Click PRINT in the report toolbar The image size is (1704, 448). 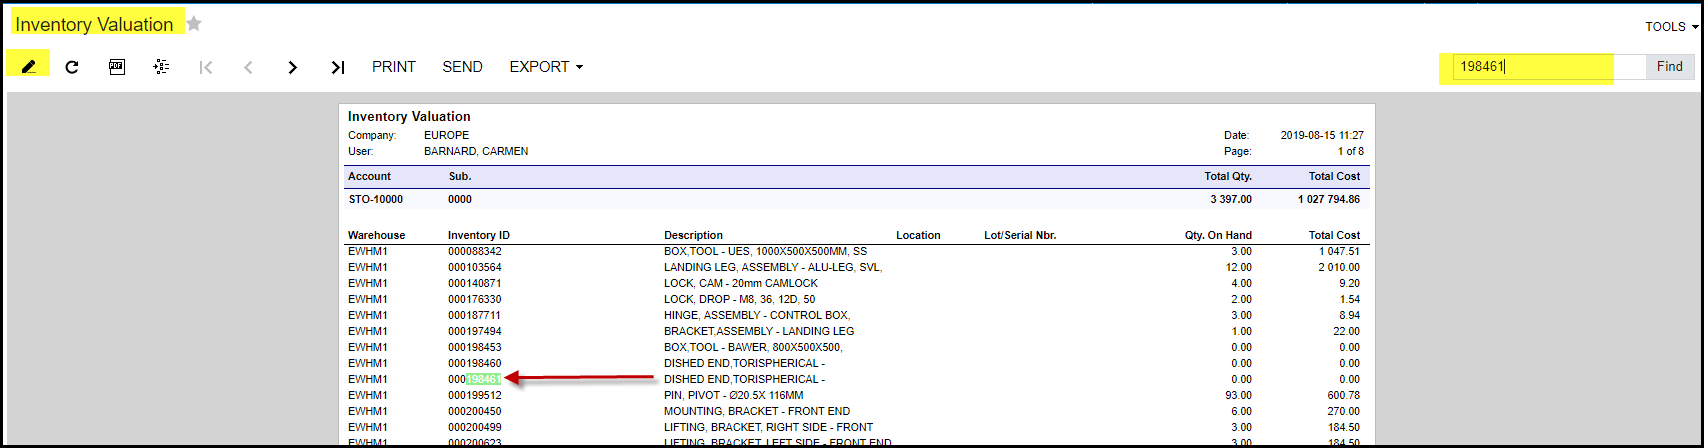pos(394,67)
